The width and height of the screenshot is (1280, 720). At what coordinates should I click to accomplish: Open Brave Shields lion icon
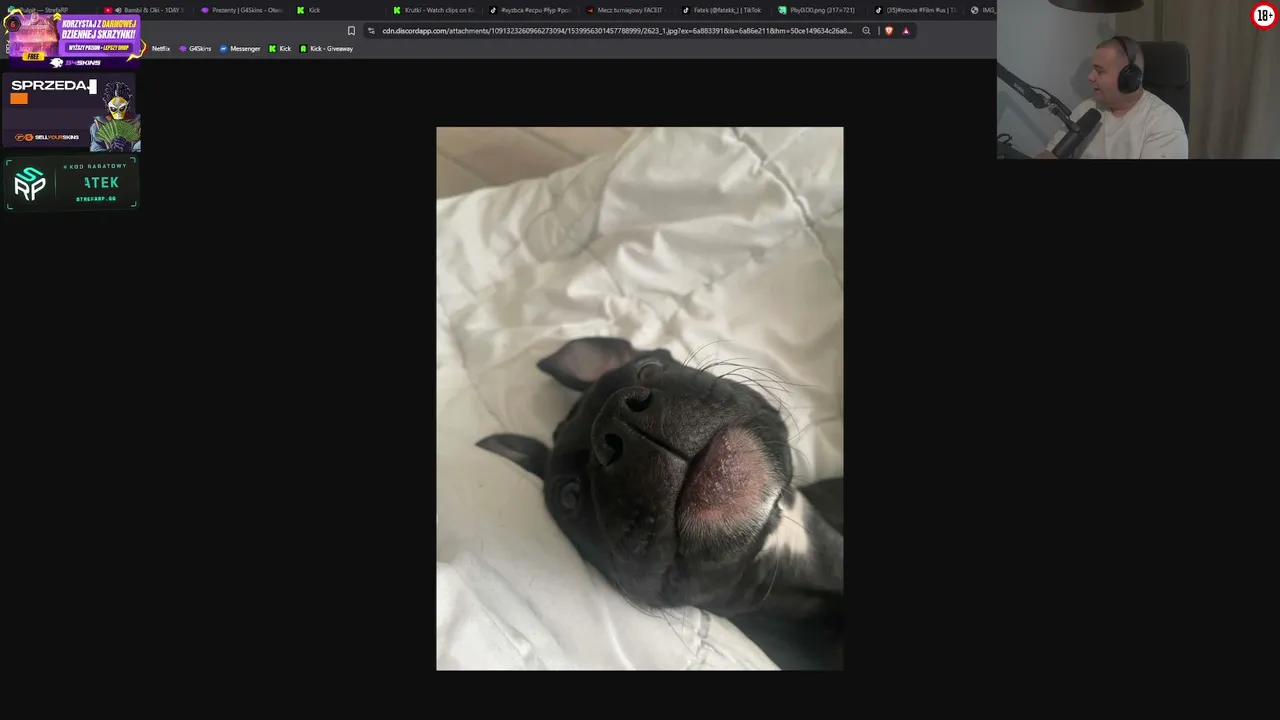(889, 31)
